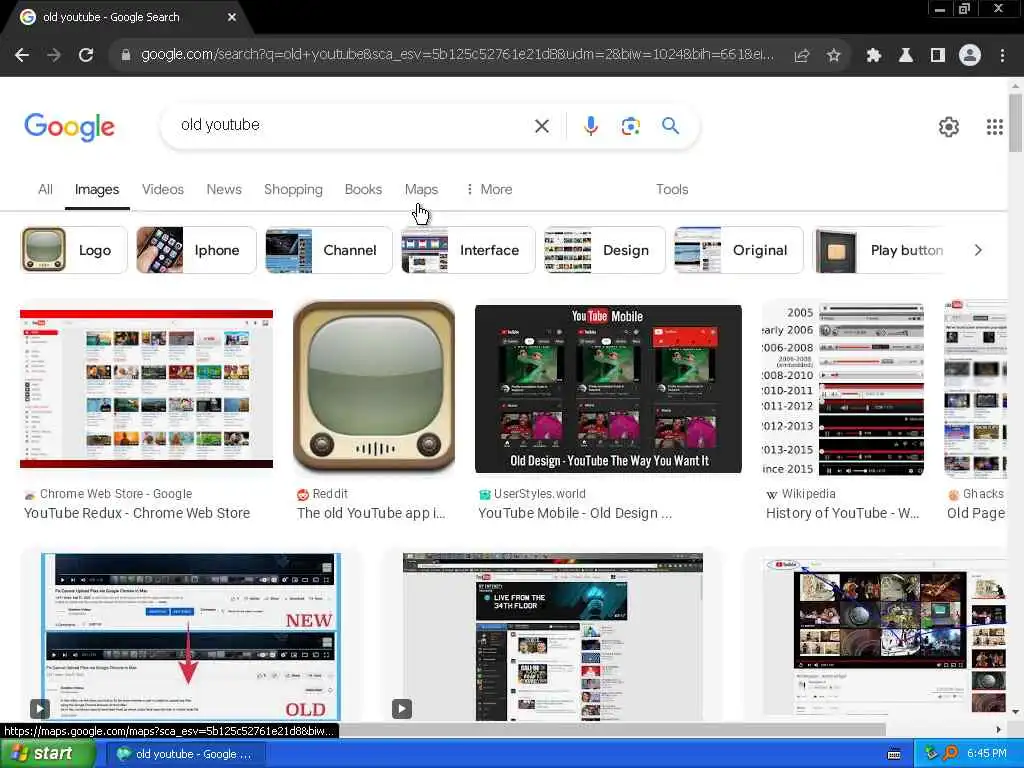Image resolution: width=1024 pixels, height=768 pixels.
Task: Open the 'Live from the 34th floor' image
Action: coord(552,637)
